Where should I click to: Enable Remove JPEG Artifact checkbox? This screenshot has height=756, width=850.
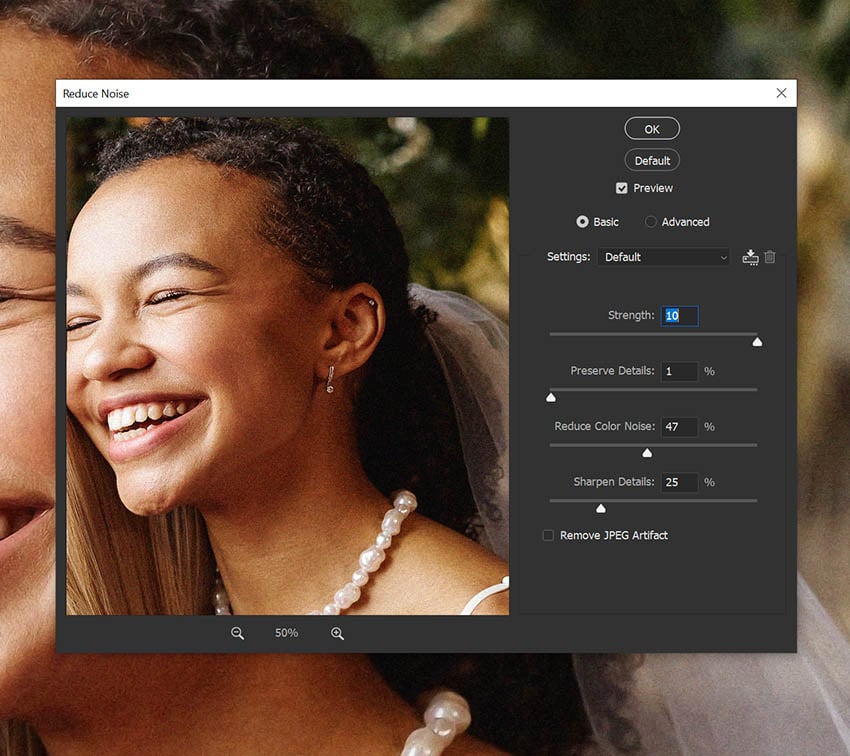(548, 535)
